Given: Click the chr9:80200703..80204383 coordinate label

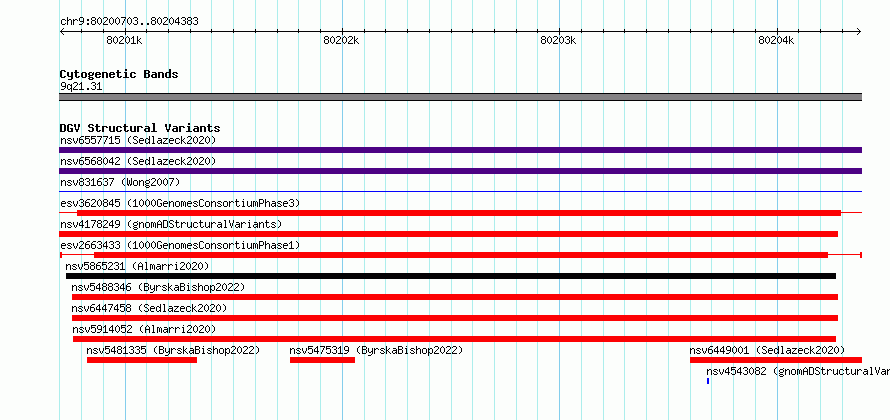Looking at the screenshot, I should pos(129,22).
